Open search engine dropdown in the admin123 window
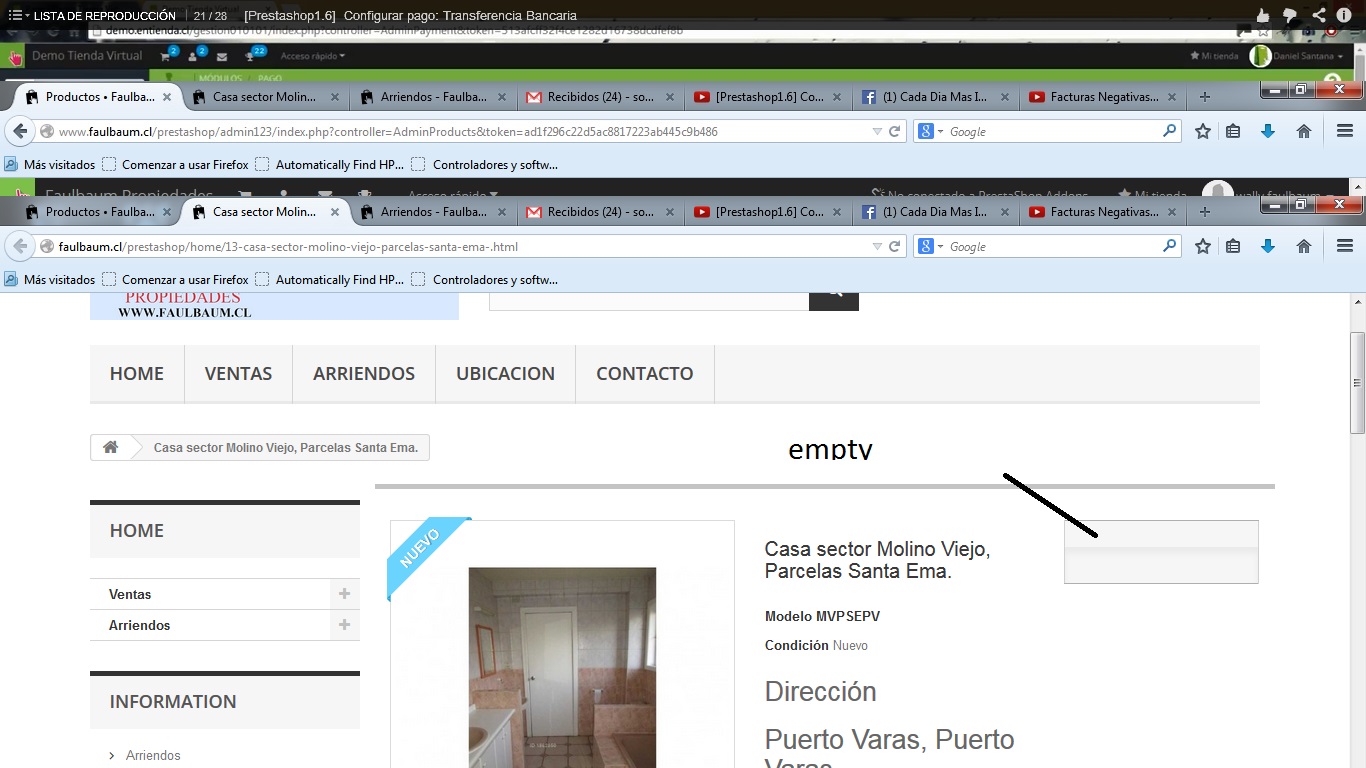 (x=931, y=131)
